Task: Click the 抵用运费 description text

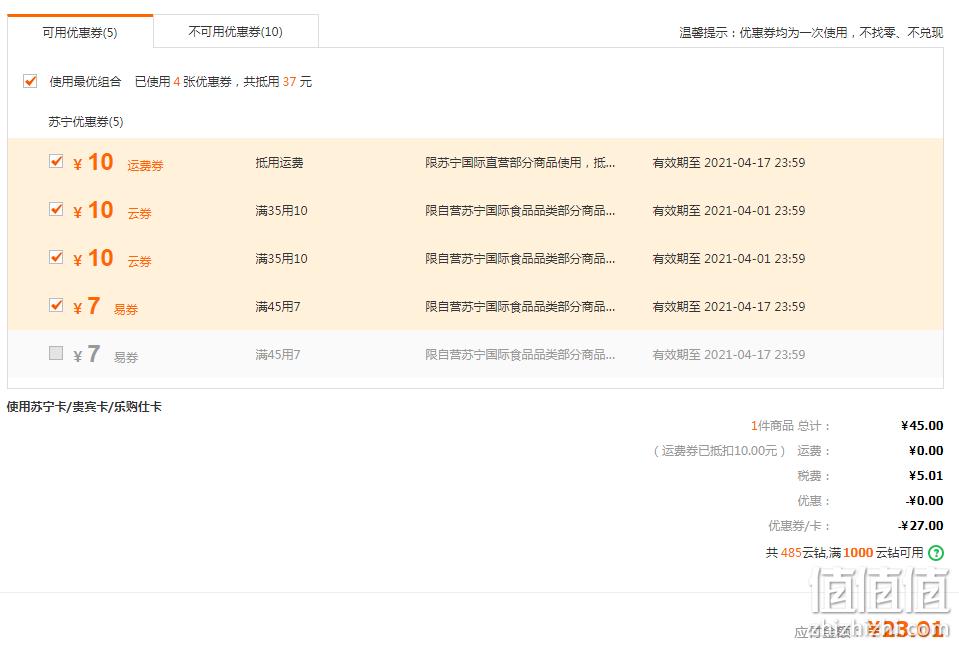Action: tap(280, 163)
